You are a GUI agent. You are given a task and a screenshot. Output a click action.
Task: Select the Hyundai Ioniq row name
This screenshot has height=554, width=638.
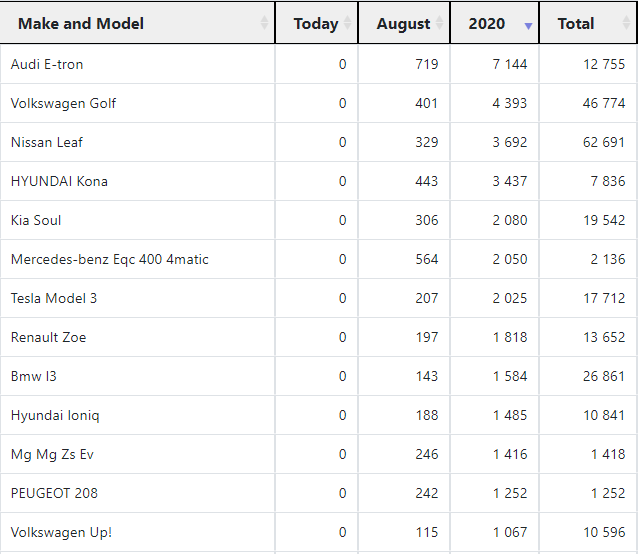(x=55, y=415)
